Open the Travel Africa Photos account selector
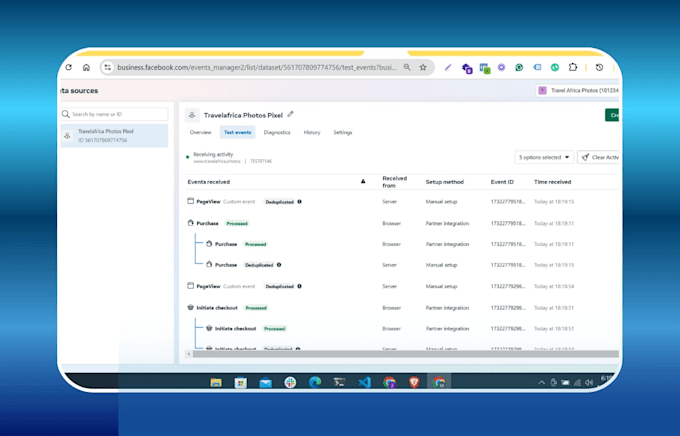 pos(578,90)
